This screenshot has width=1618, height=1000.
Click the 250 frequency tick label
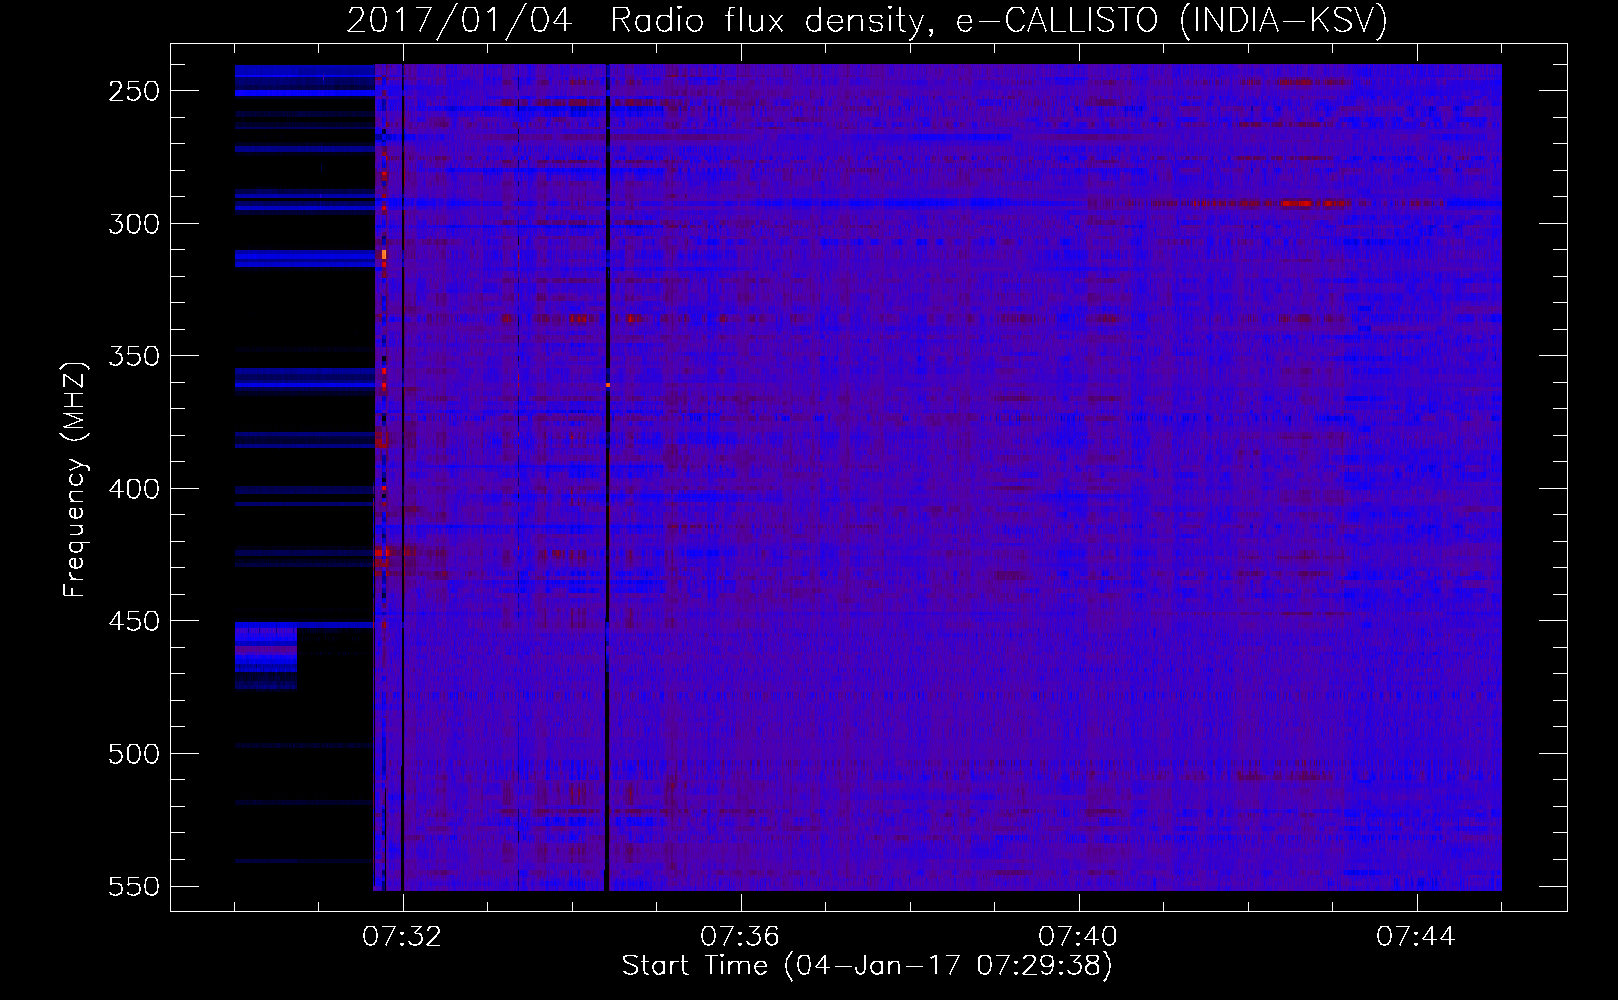[134, 91]
